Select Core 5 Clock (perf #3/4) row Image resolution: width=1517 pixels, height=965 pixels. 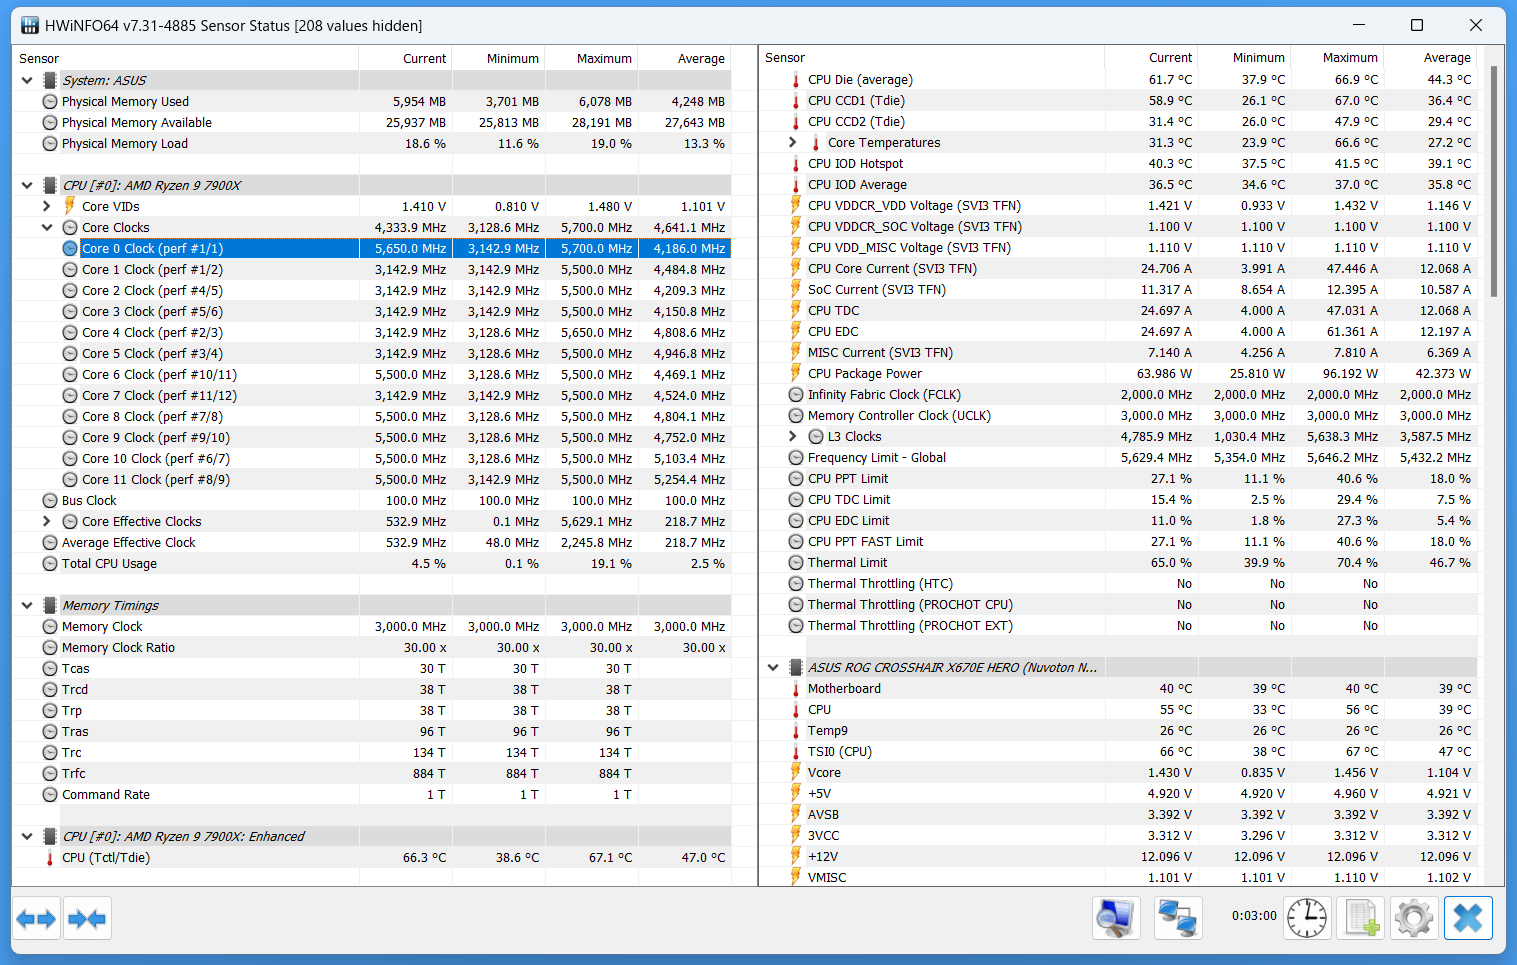click(x=152, y=353)
